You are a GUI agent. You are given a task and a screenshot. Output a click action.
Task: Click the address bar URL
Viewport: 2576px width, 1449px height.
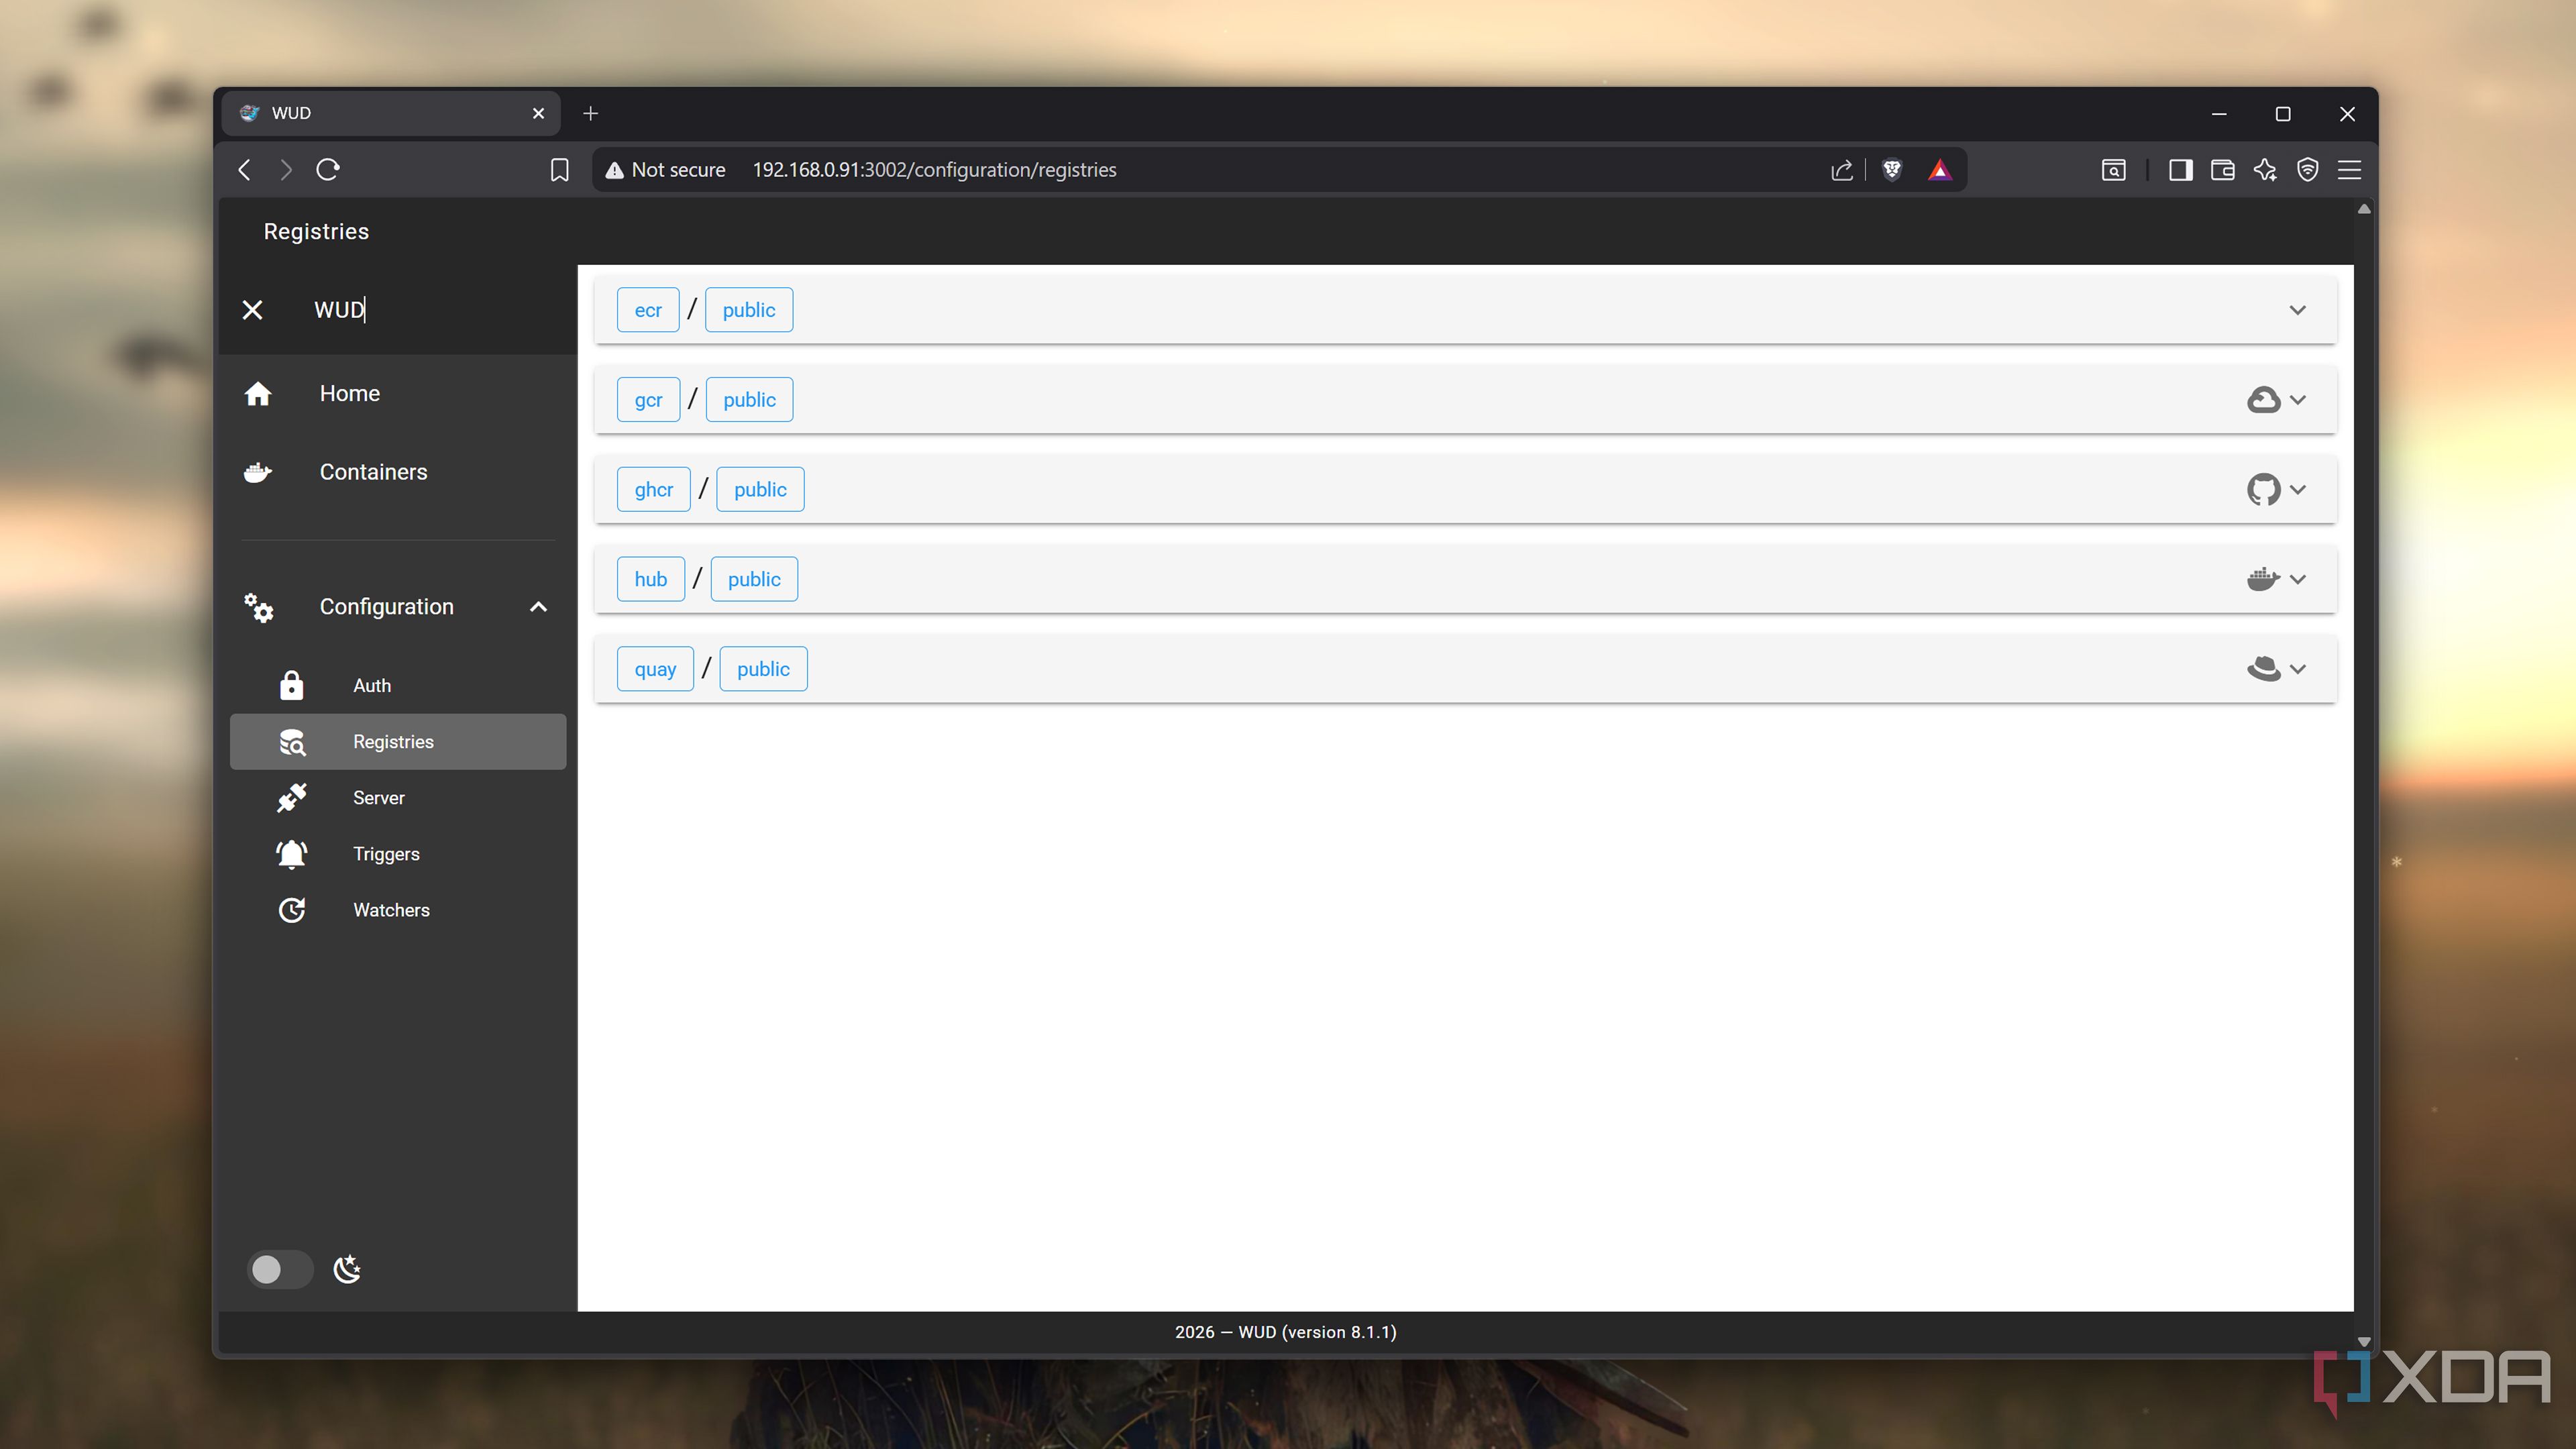pyautogui.click(x=934, y=170)
